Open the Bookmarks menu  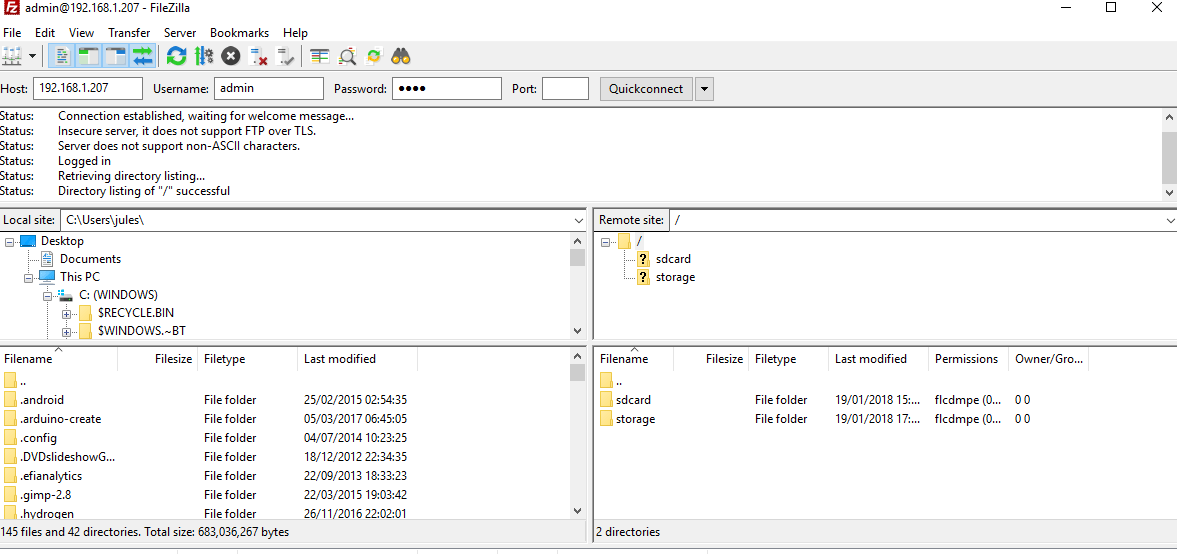239,33
